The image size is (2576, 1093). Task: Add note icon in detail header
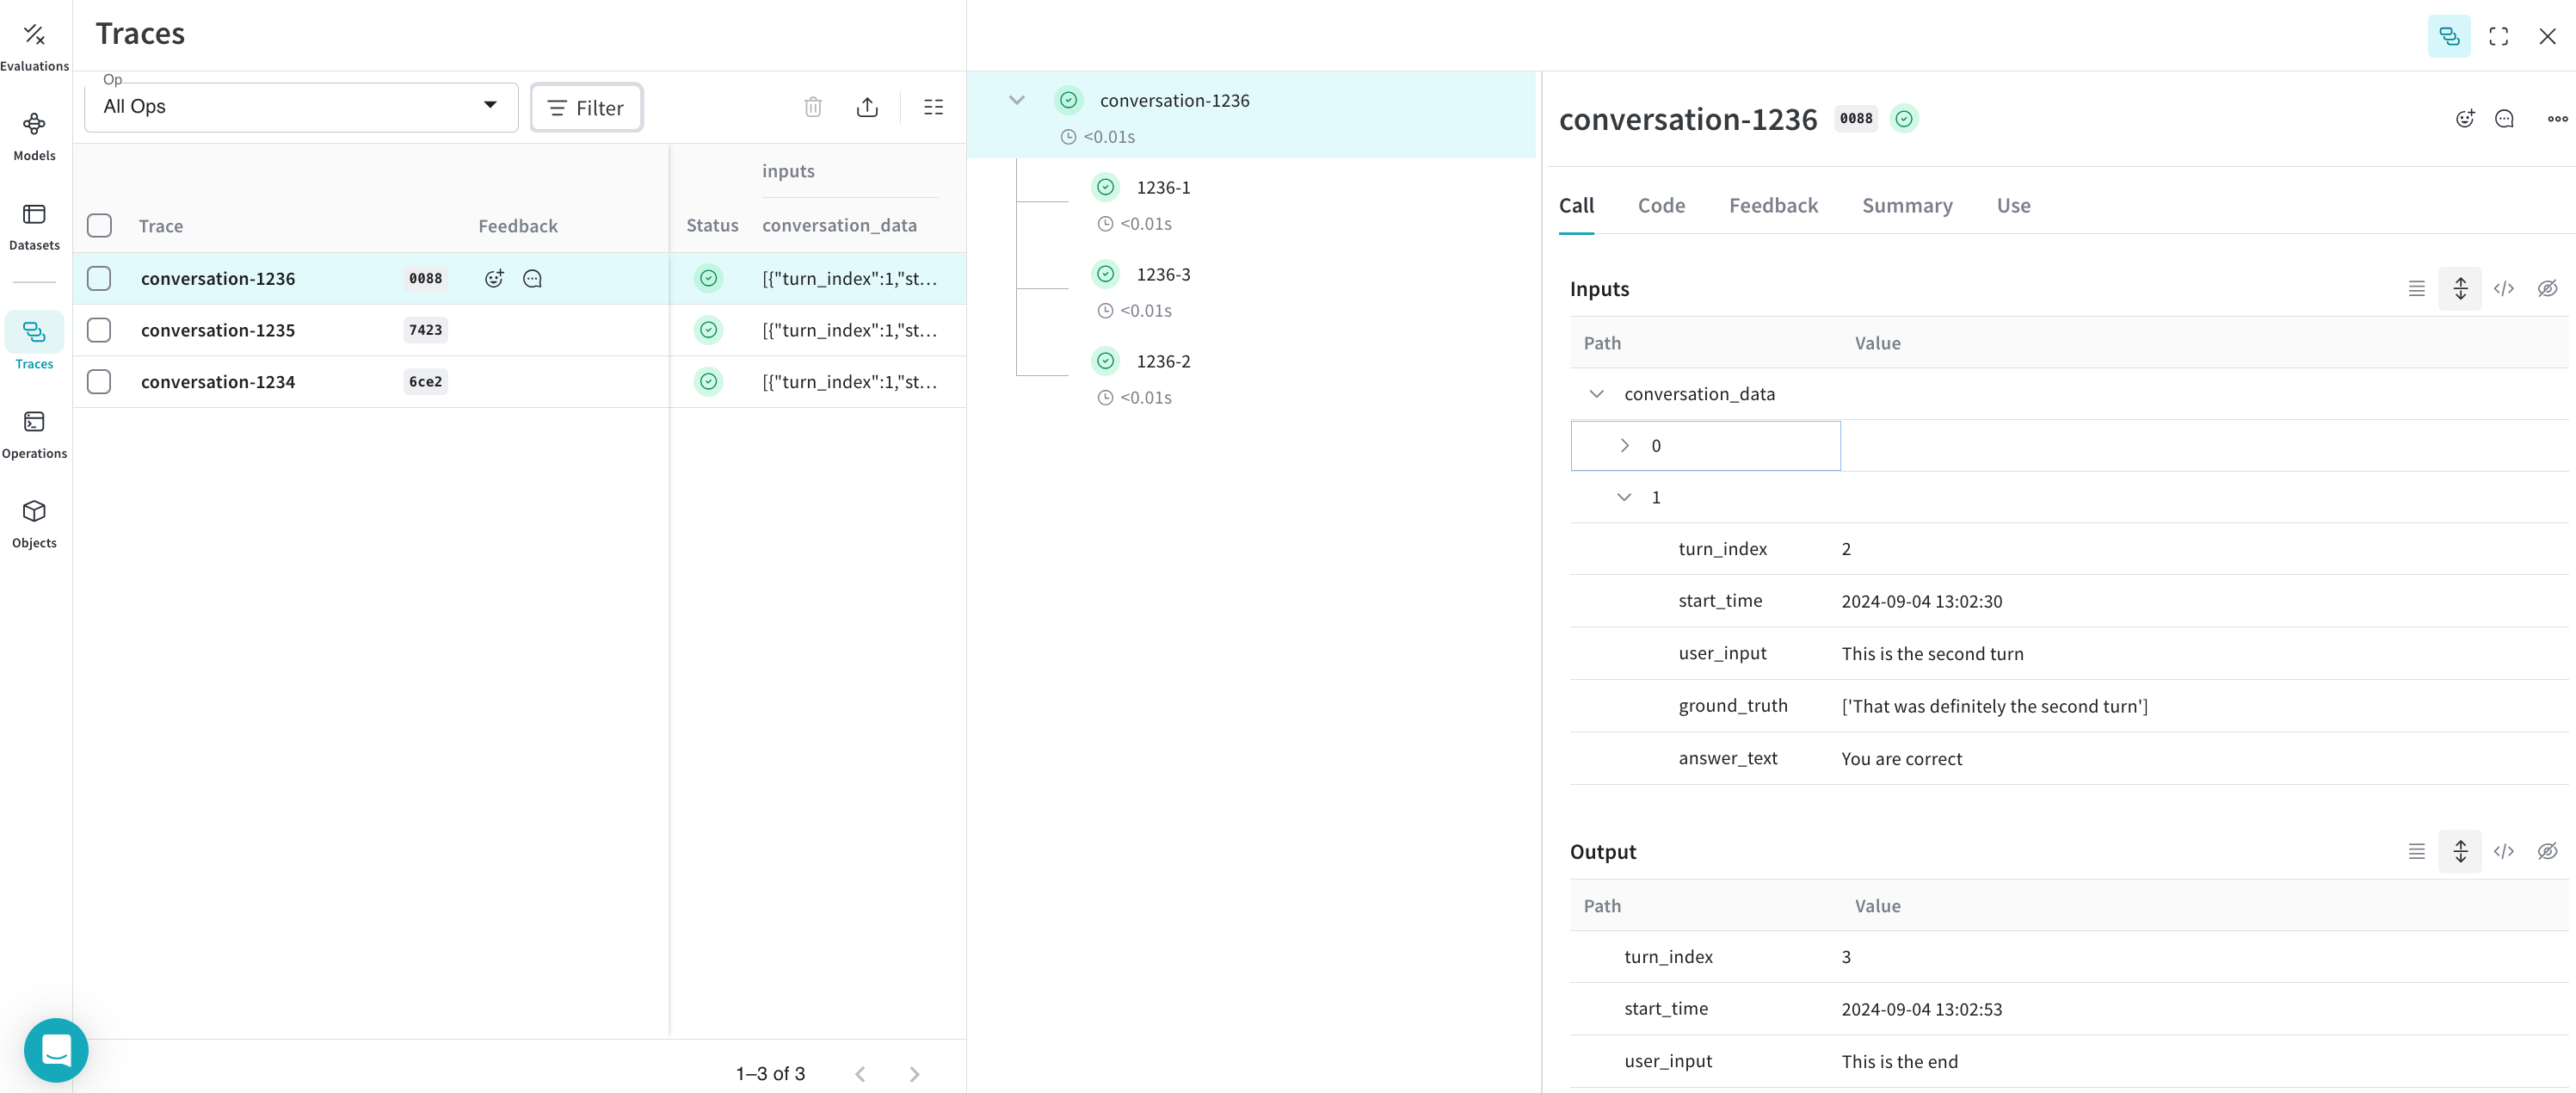point(2504,119)
